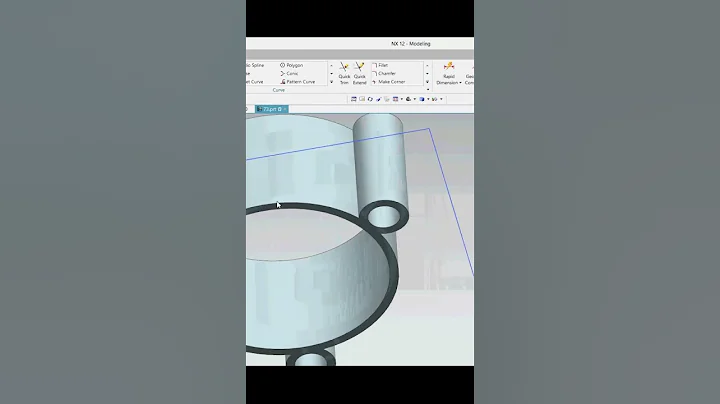
Task: Click the dark shape icon in view toolbar
Action: [x=408, y=99]
